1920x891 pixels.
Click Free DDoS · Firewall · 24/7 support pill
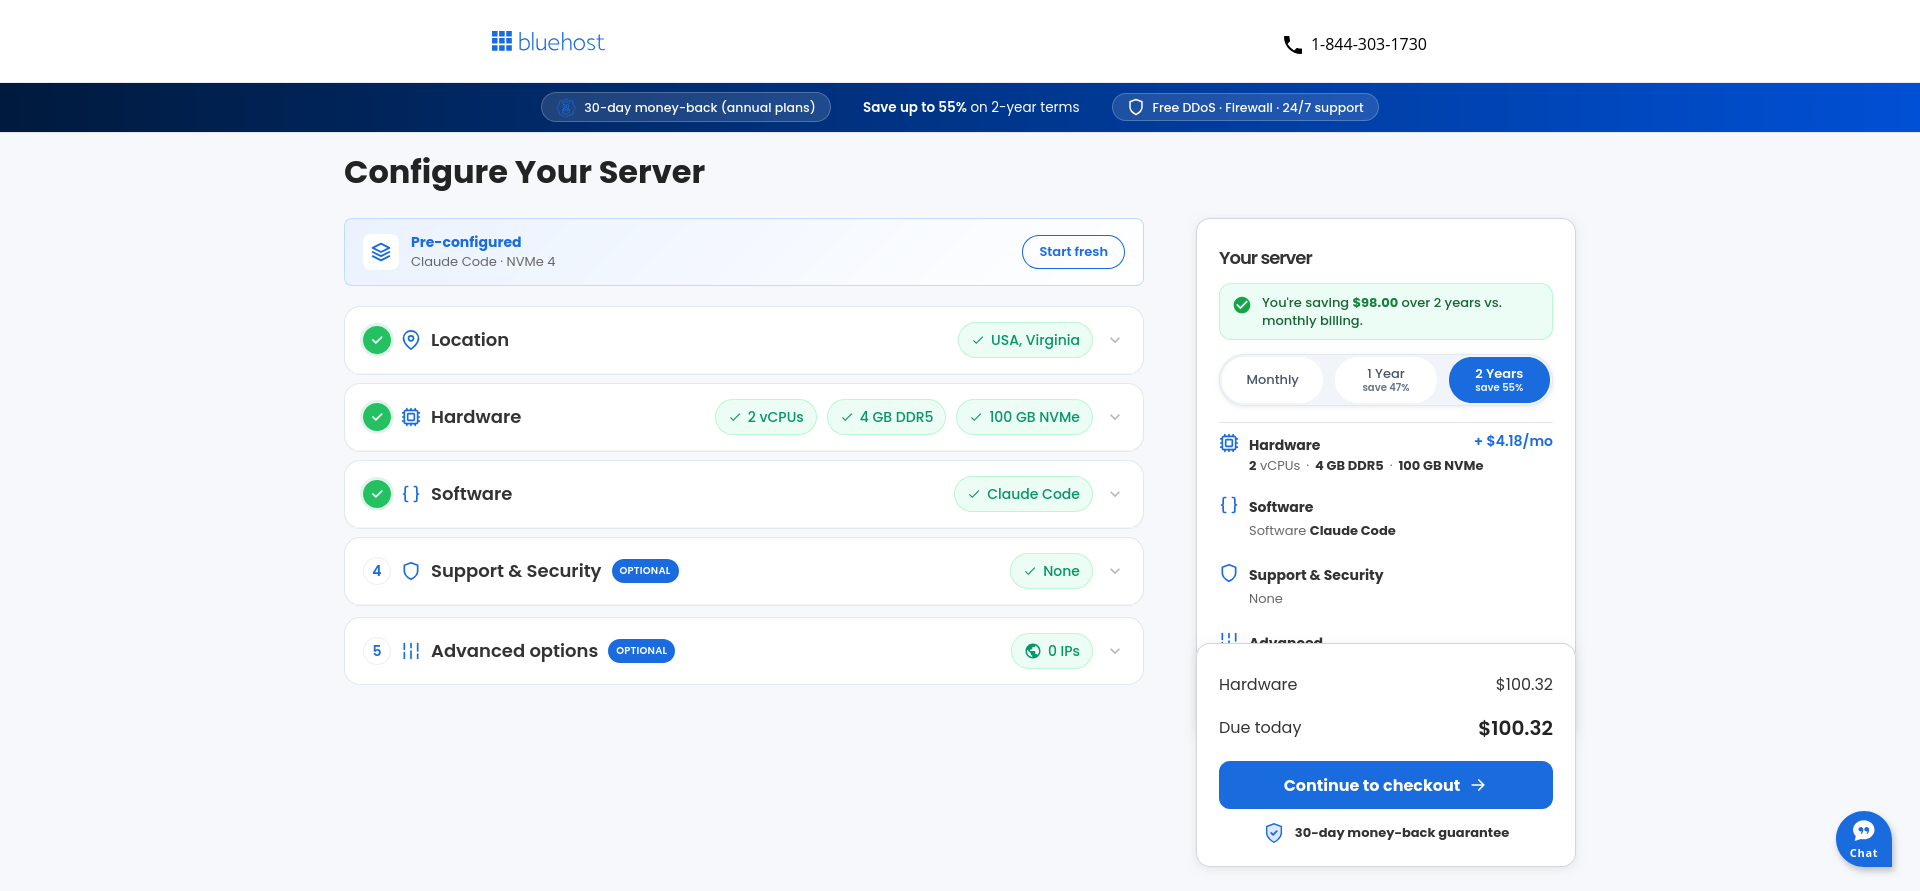tap(1245, 107)
